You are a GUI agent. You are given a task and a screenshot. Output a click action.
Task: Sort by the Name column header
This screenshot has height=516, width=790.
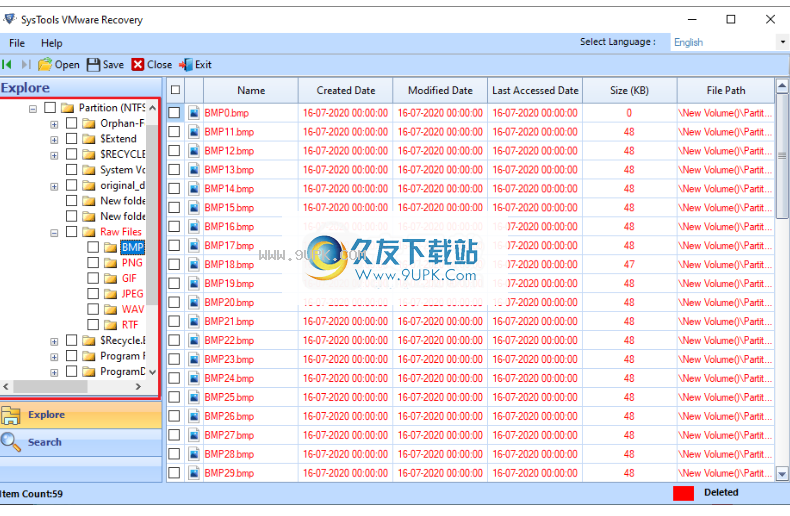251,91
